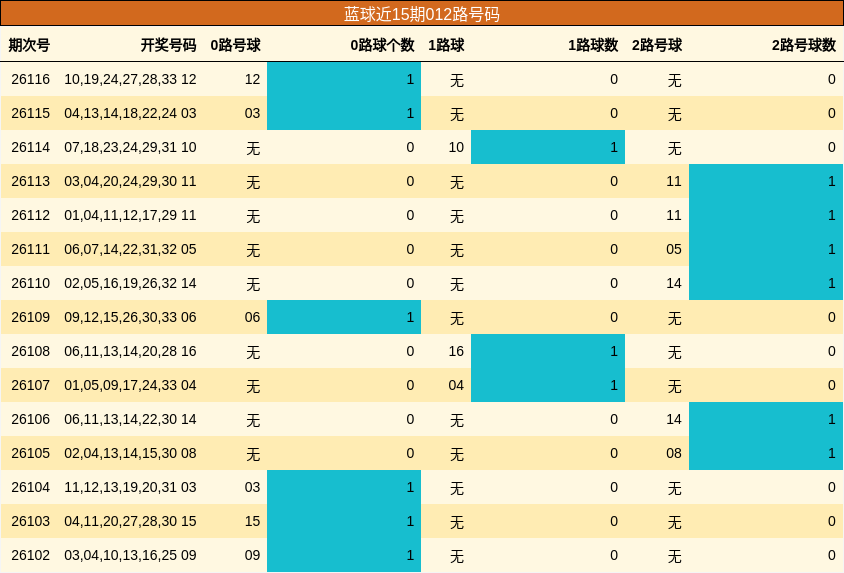Click highlighted 1路球数 cell in row 26114
This screenshot has width=844, height=573.
coord(548,147)
